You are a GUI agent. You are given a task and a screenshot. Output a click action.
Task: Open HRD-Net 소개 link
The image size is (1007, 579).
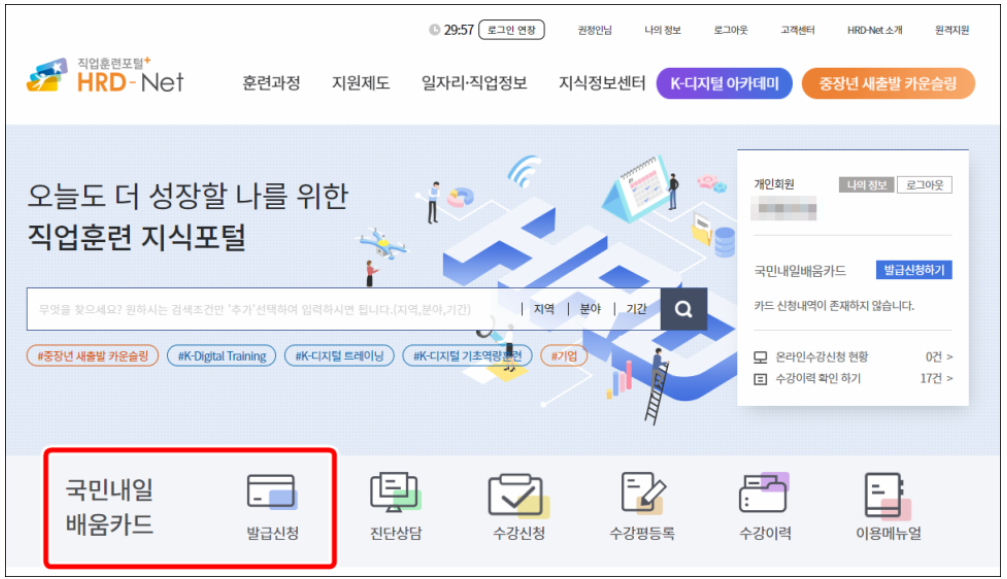point(875,30)
